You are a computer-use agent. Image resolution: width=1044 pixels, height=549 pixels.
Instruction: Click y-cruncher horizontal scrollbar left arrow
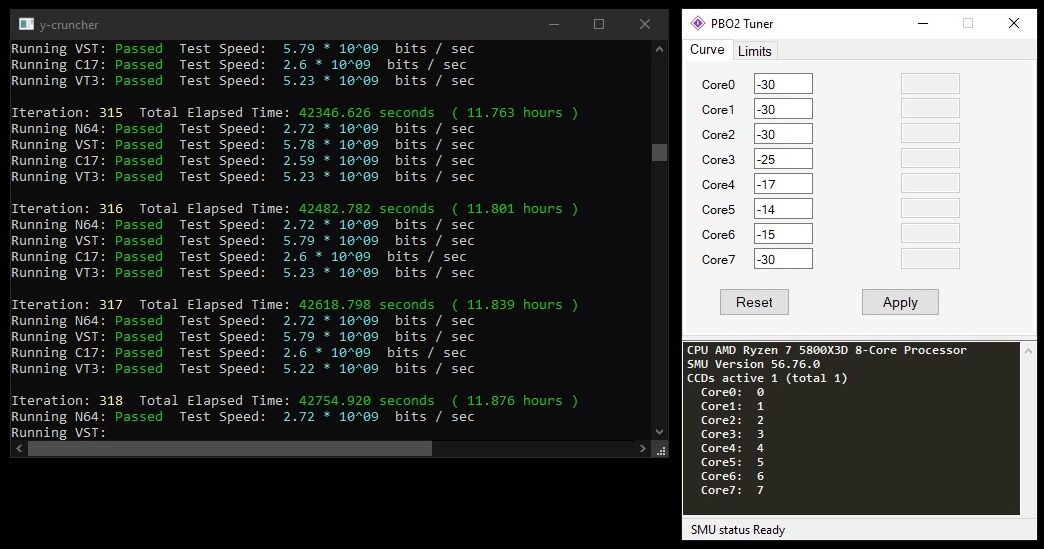tap(19, 449)
